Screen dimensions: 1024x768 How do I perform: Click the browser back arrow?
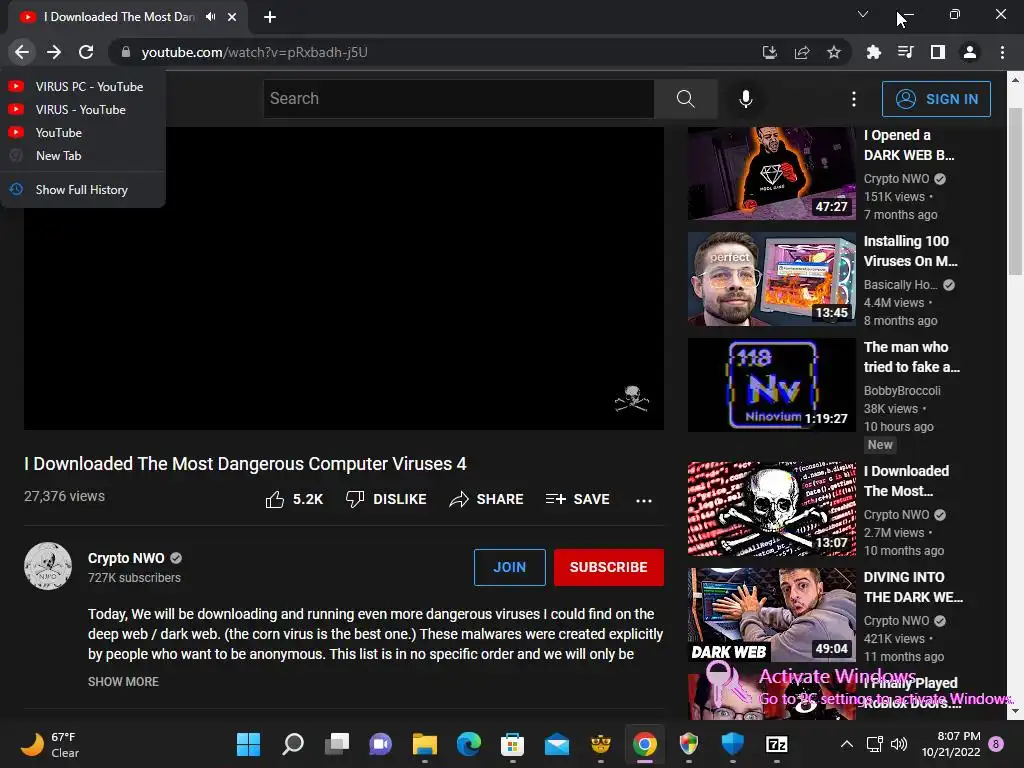point(22,52)
